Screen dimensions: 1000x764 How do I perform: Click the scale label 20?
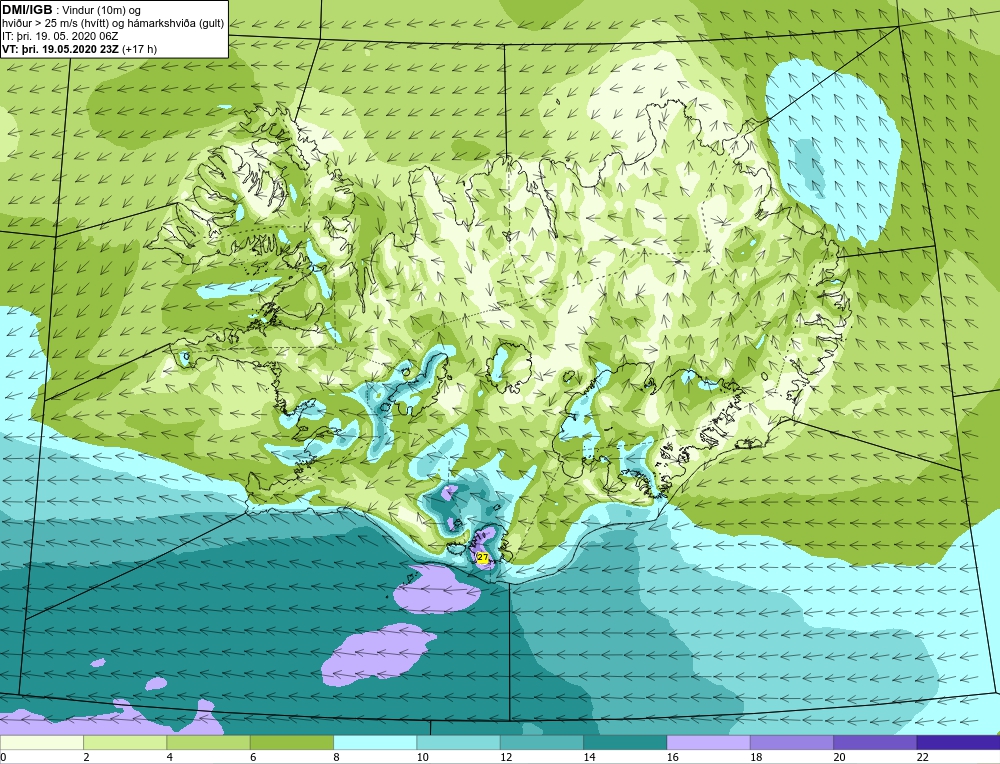coord(840,757)
